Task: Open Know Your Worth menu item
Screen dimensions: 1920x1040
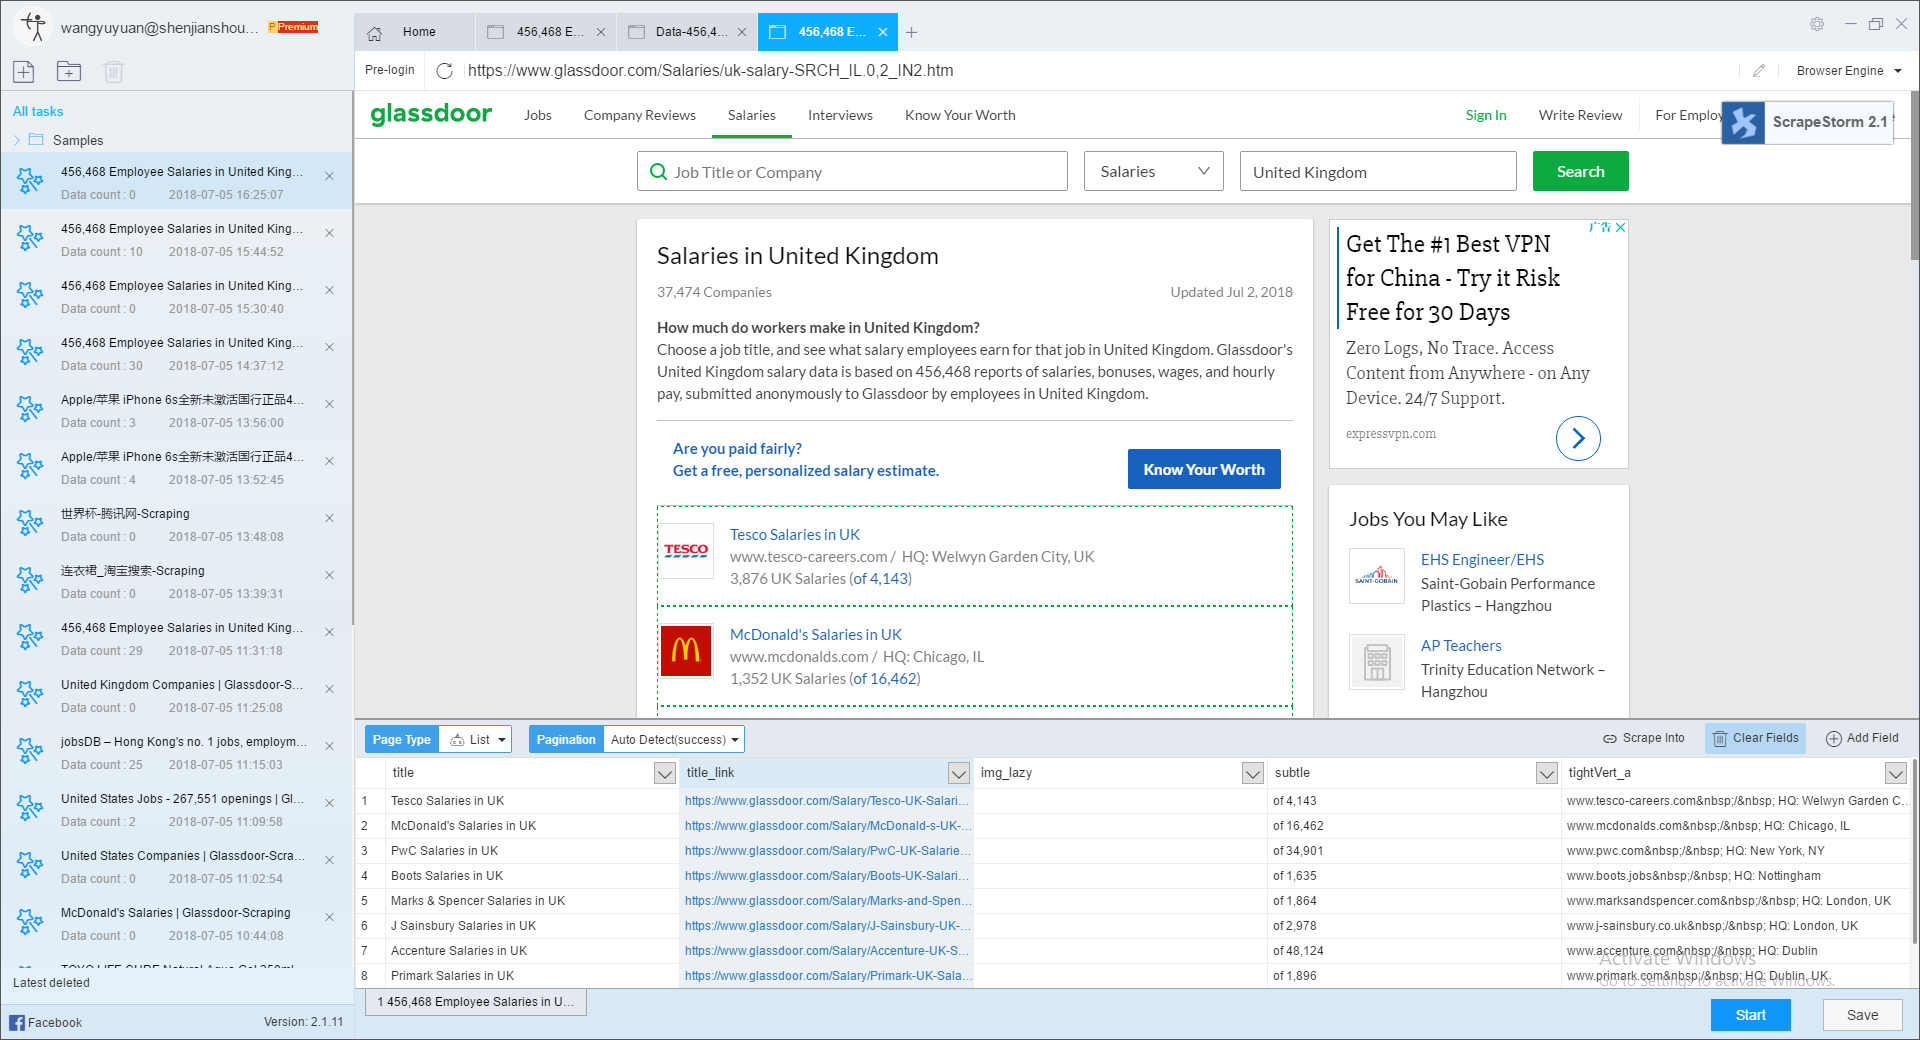Action: [960, 115]
